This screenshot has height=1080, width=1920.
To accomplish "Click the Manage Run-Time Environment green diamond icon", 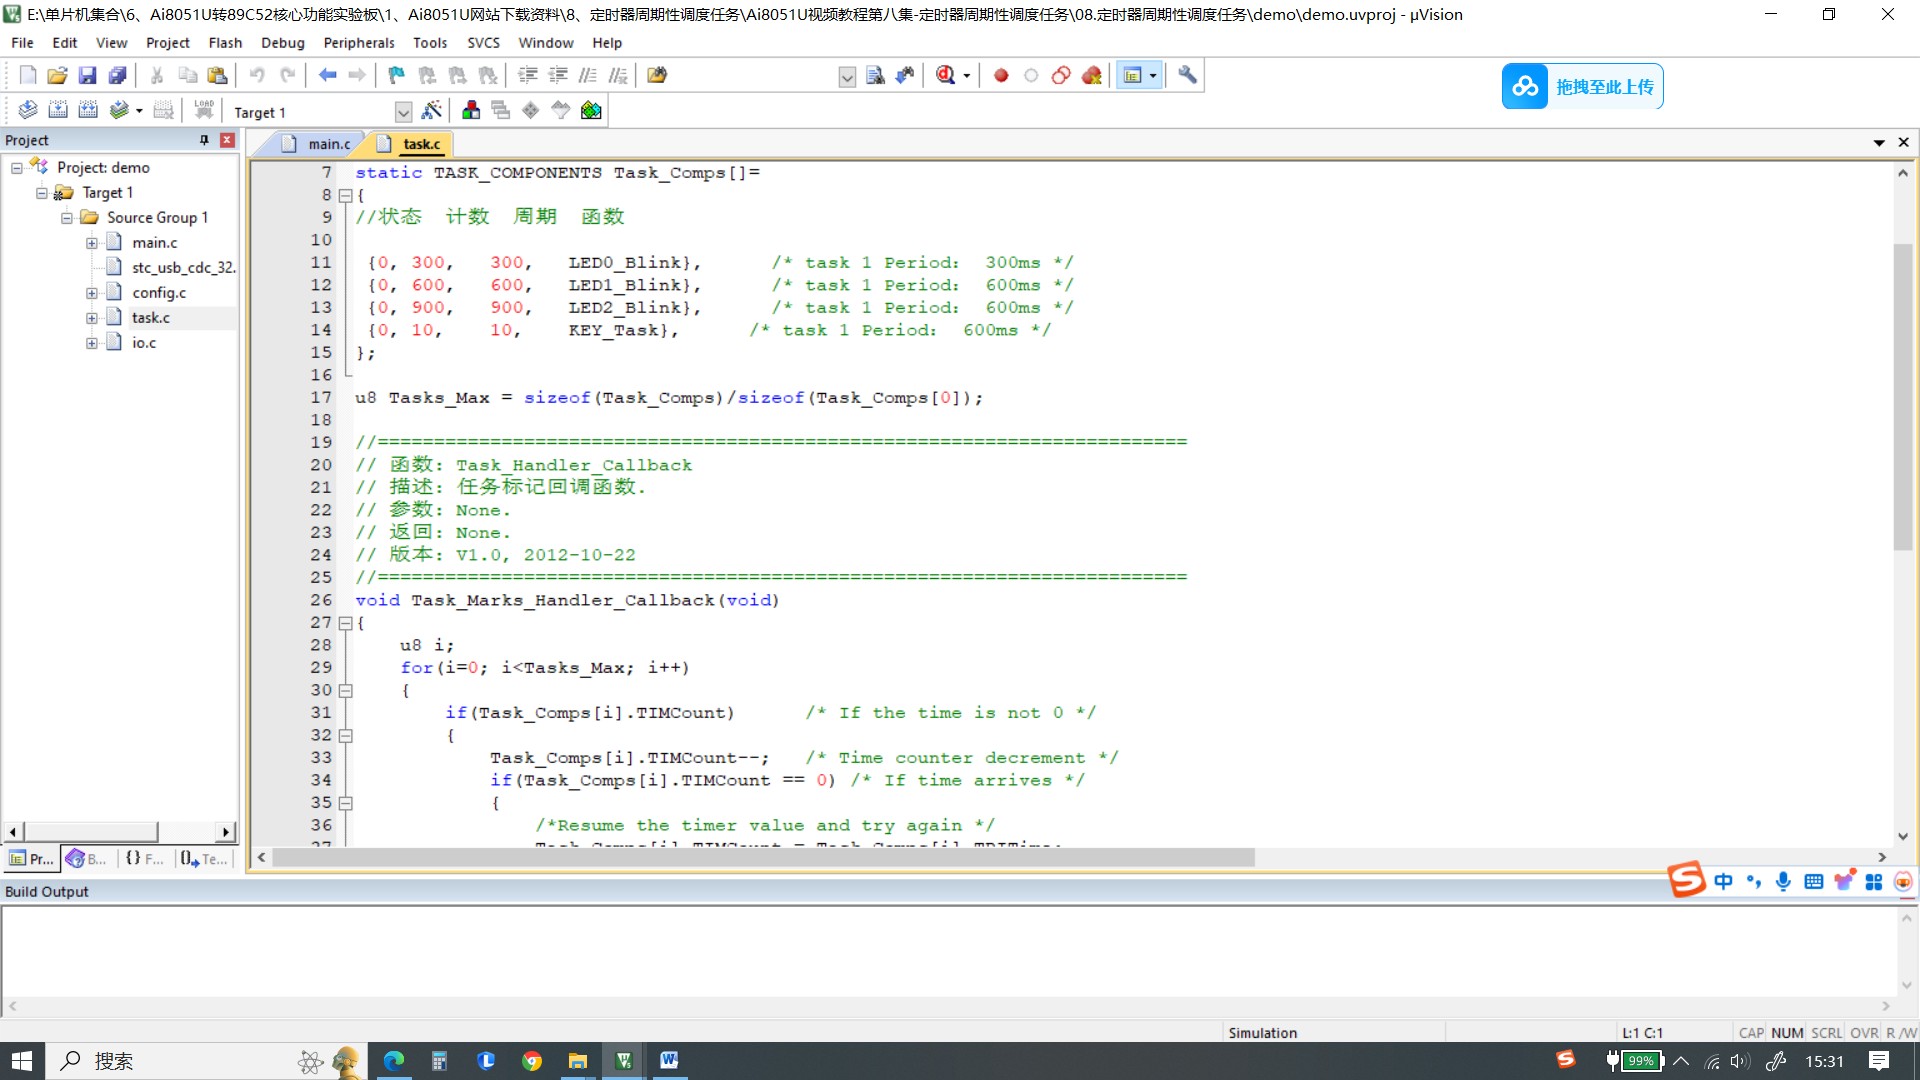I will click(x=531, y=110).
